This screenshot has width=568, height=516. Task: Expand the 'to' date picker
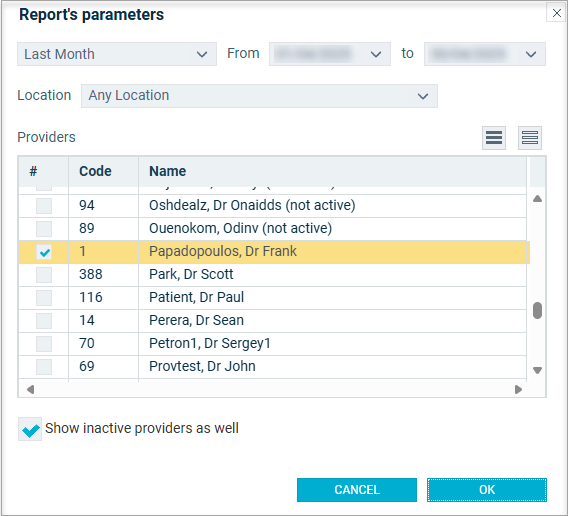pyautogui.click(x=485, y=54)
